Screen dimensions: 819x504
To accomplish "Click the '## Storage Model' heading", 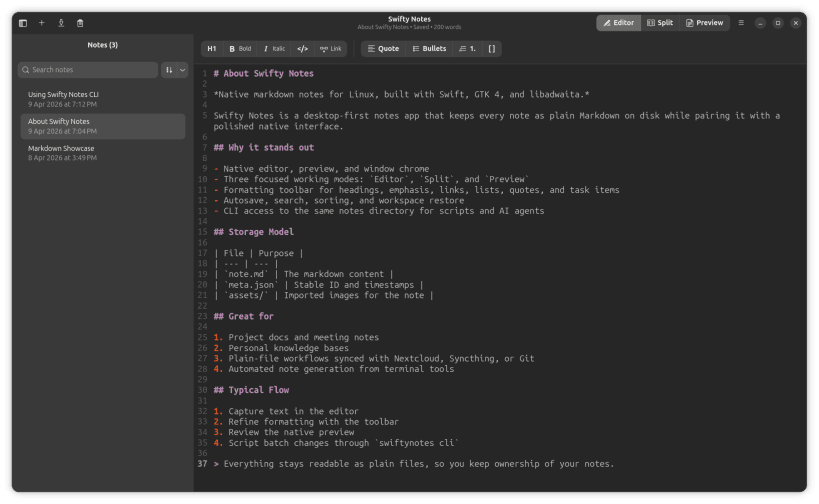I will [x=253, y=232].
